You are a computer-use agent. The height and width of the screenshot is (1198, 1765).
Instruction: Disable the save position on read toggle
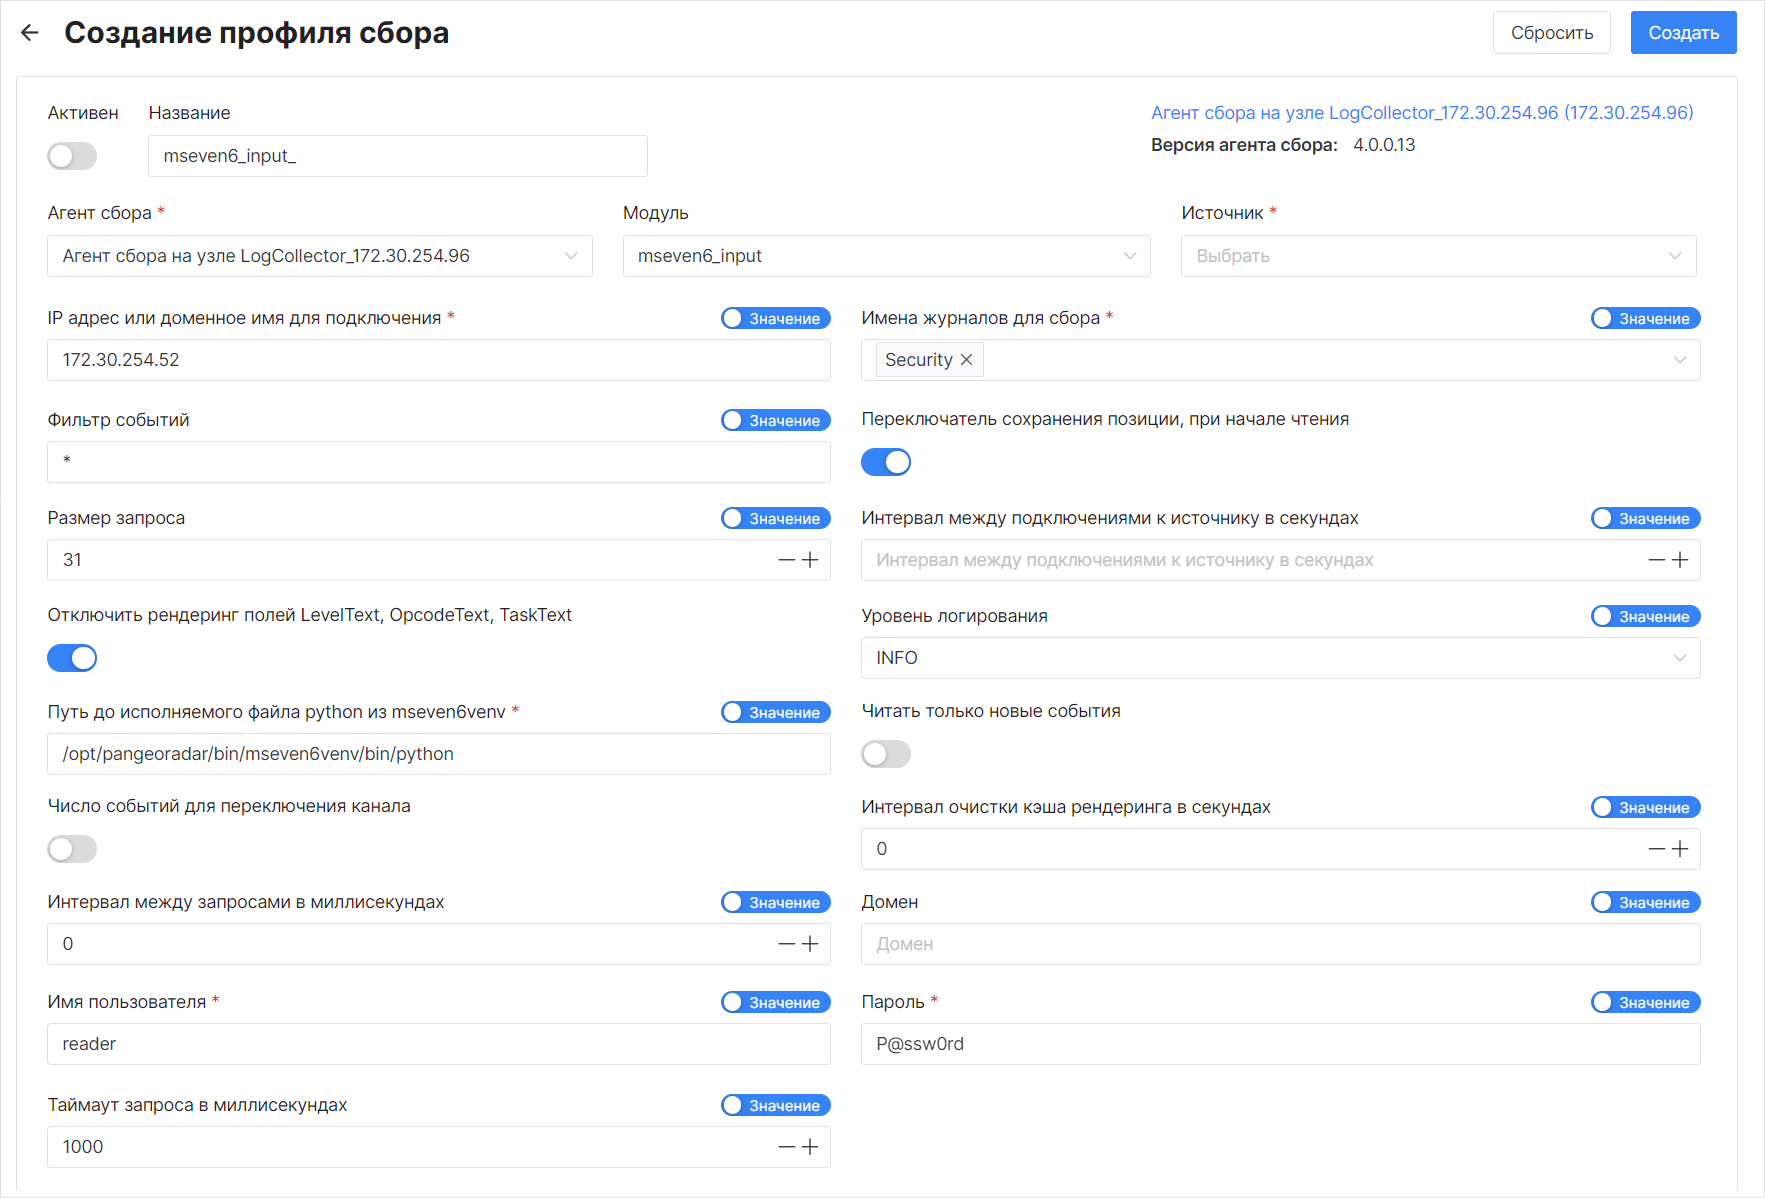[x=886, y=462]
